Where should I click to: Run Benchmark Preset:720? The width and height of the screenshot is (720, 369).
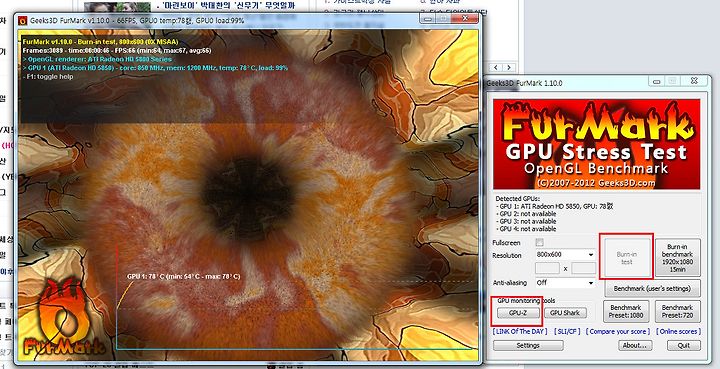pyautogui.click(x=677, y=311)
